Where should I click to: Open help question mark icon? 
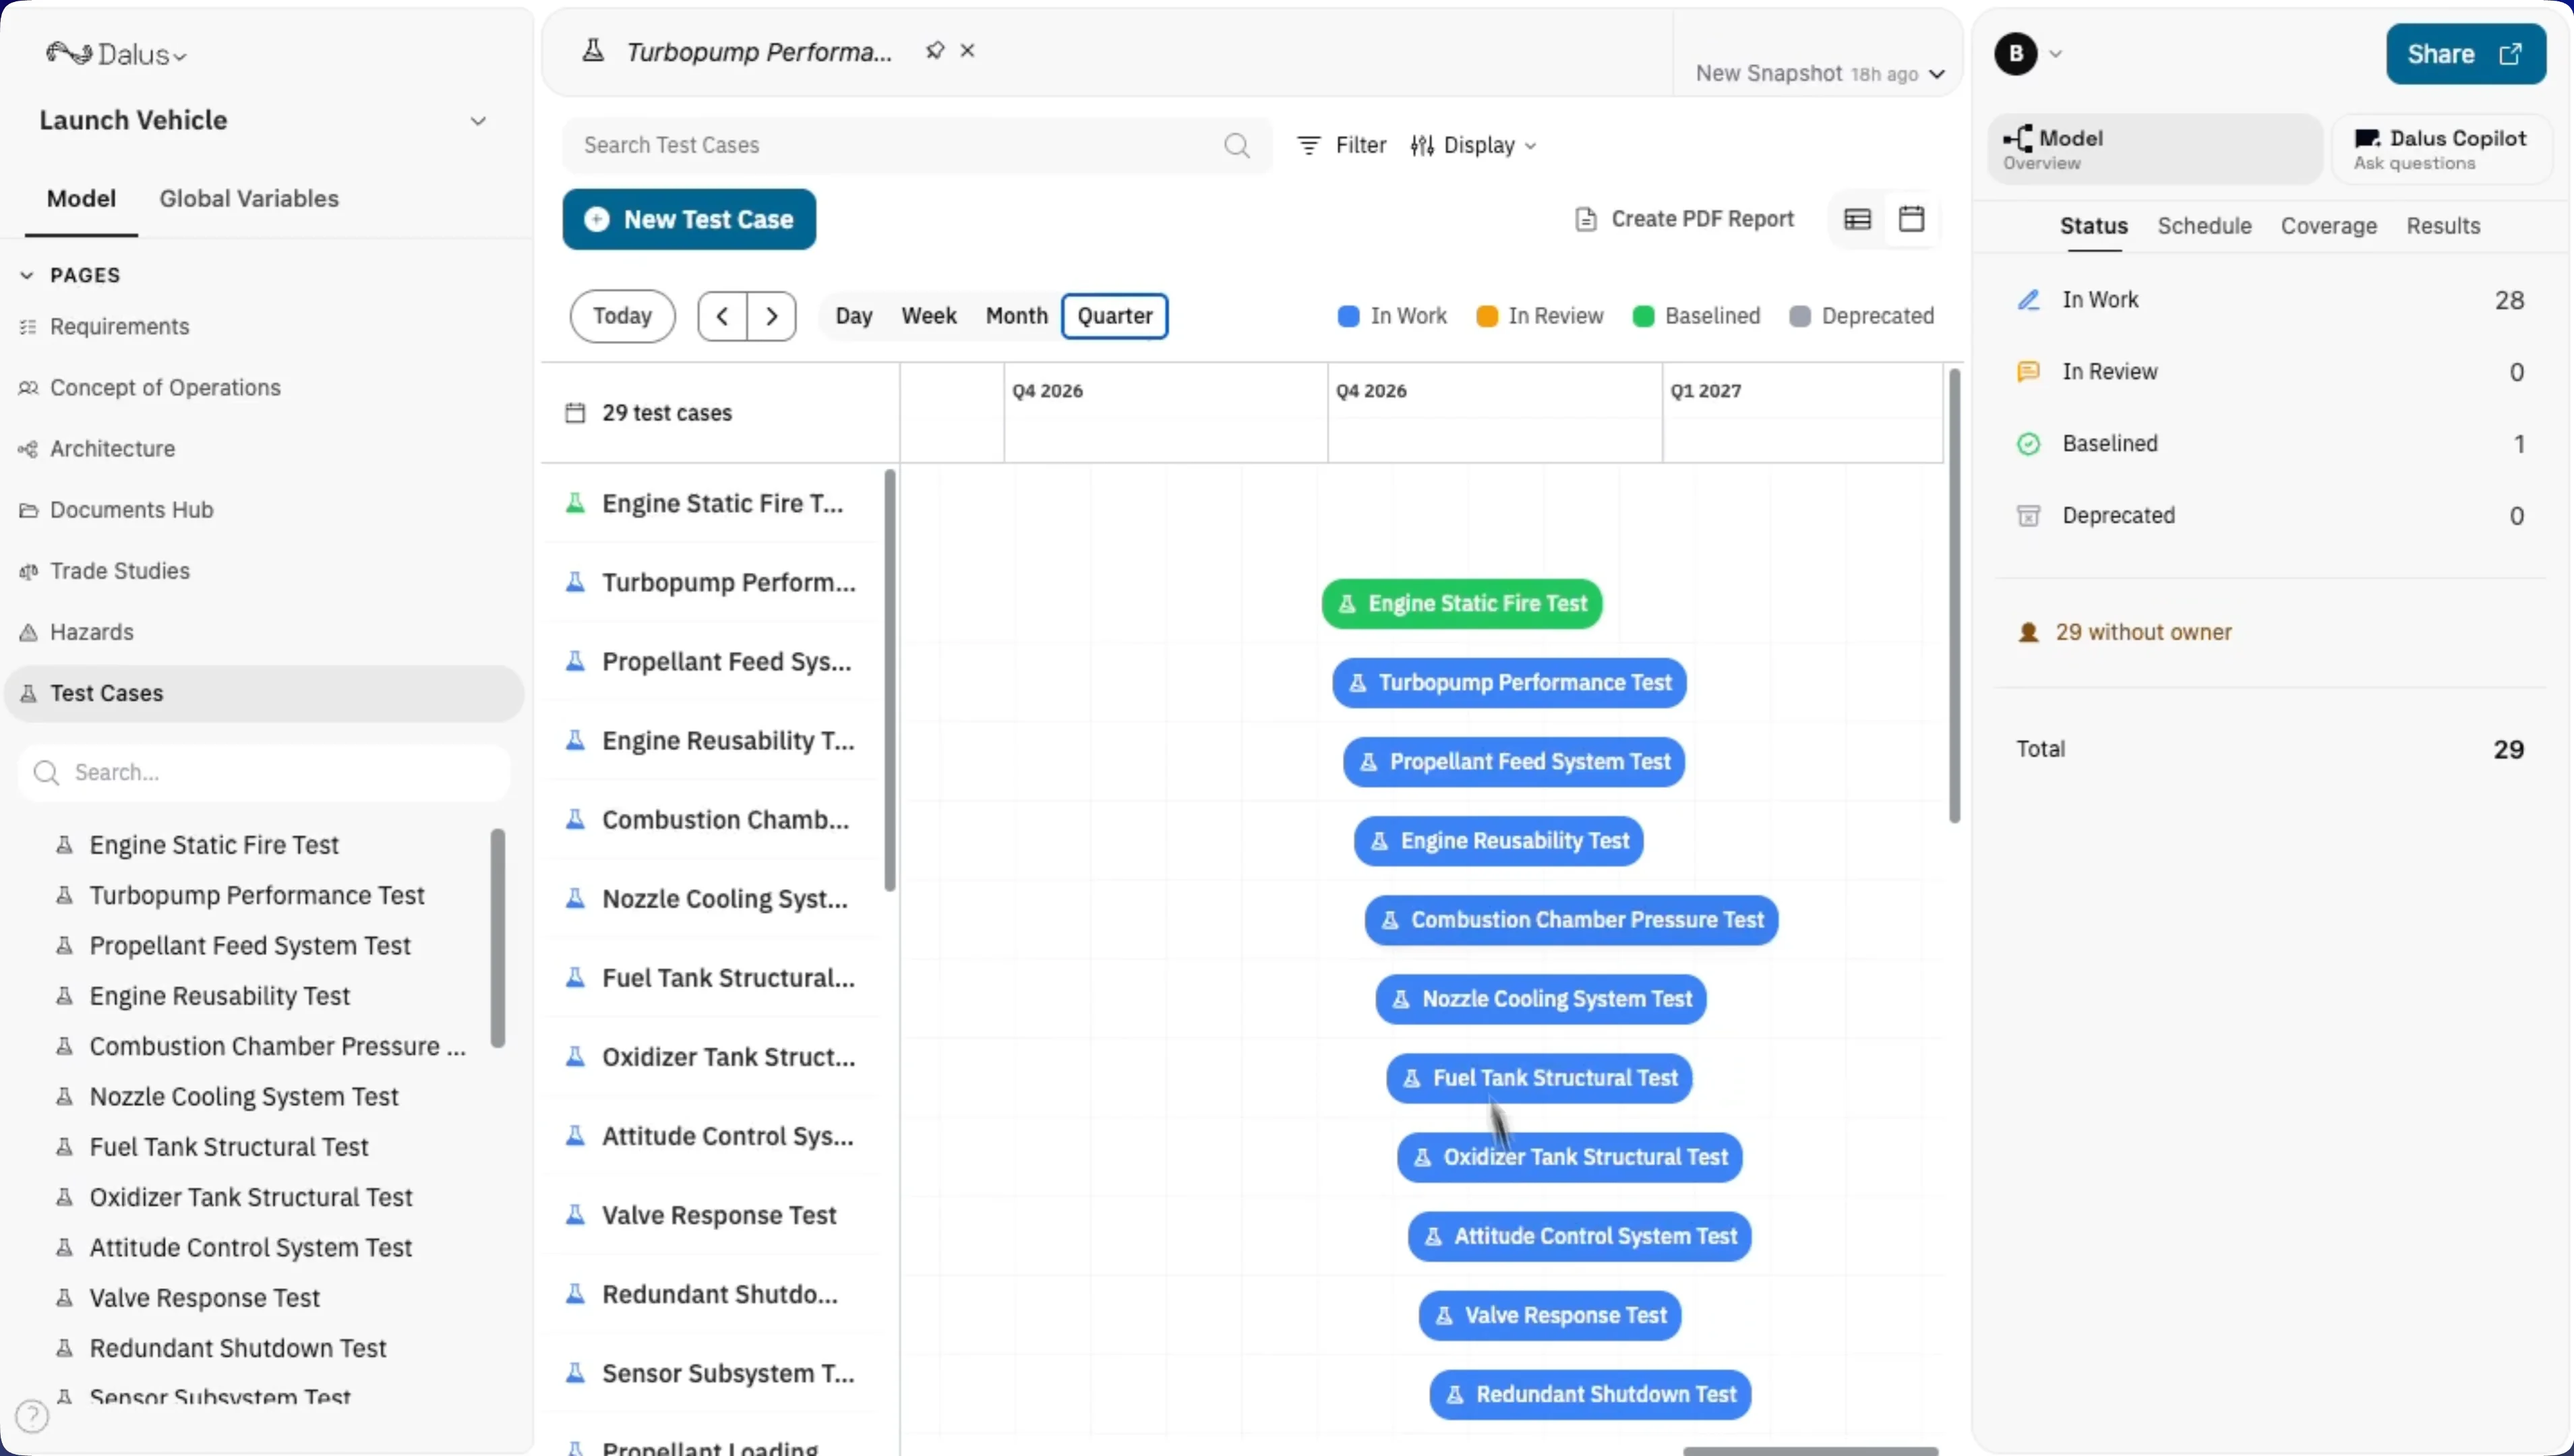[x=32, y=1416]
